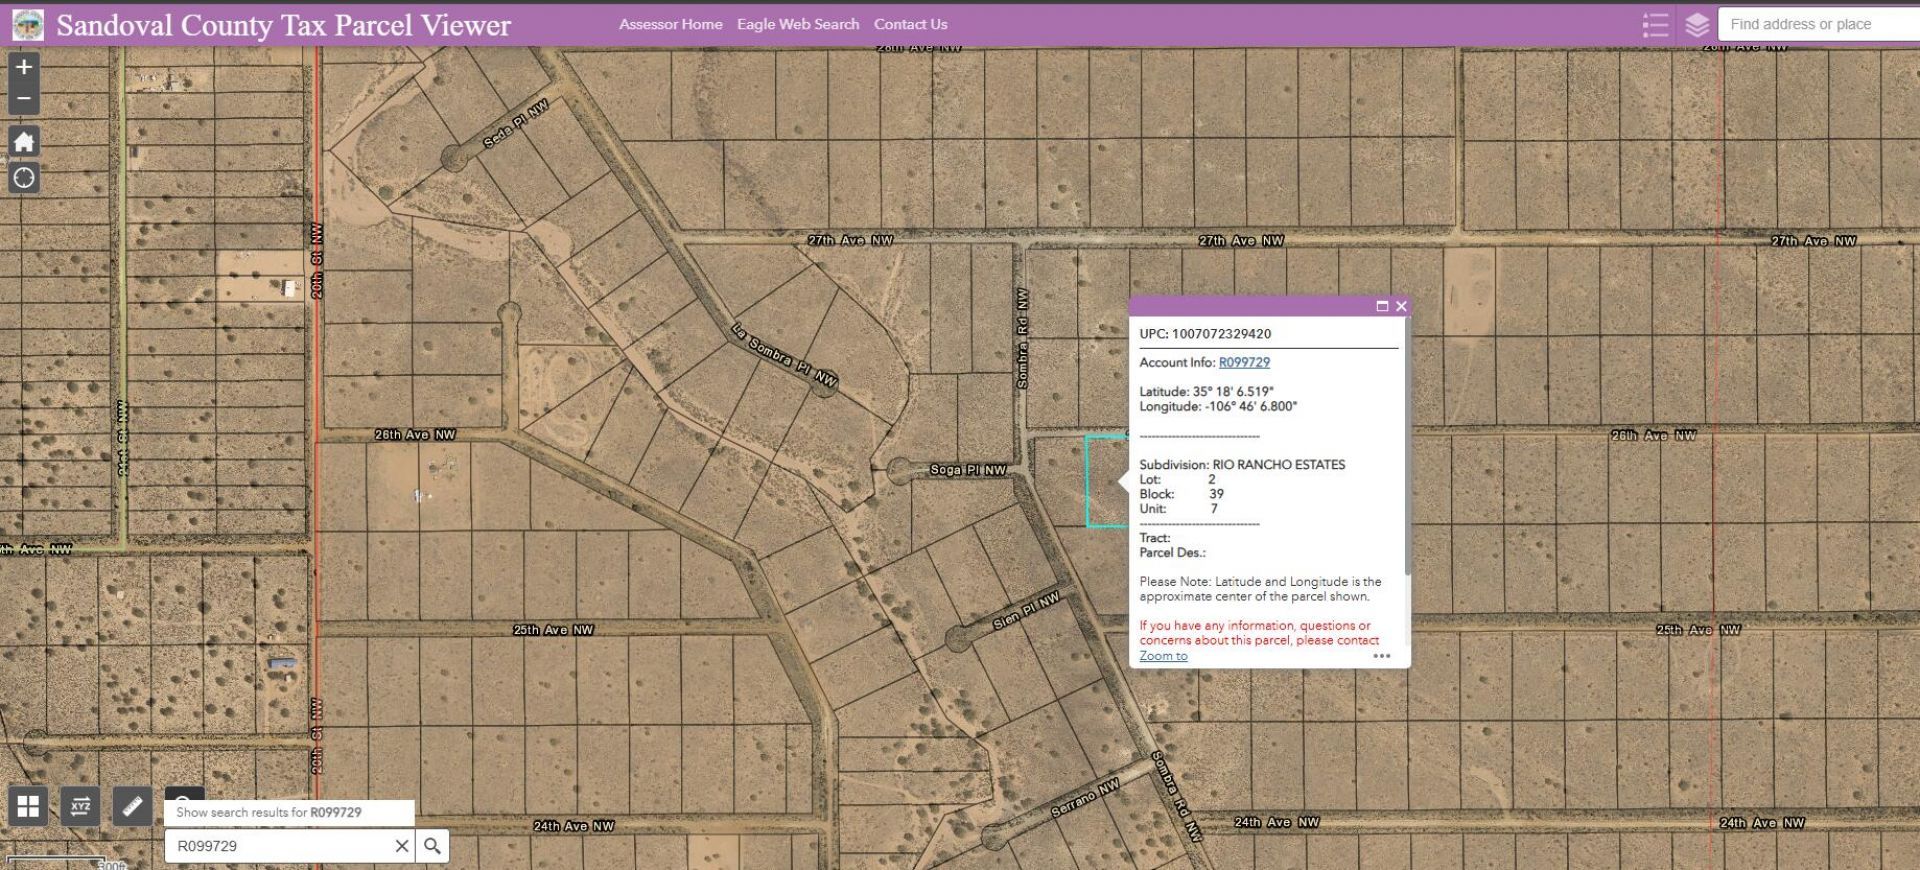Click Subdivision RIO RANCHO ESTATES text
Image resolution: width=1920 pixels, height=870 pixels.
coord(1242,465)
